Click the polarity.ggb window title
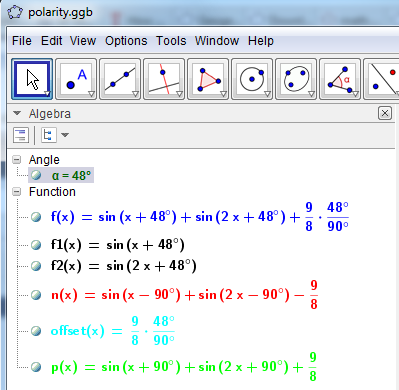The image size is (399, 390). click(x=60, y=13)
